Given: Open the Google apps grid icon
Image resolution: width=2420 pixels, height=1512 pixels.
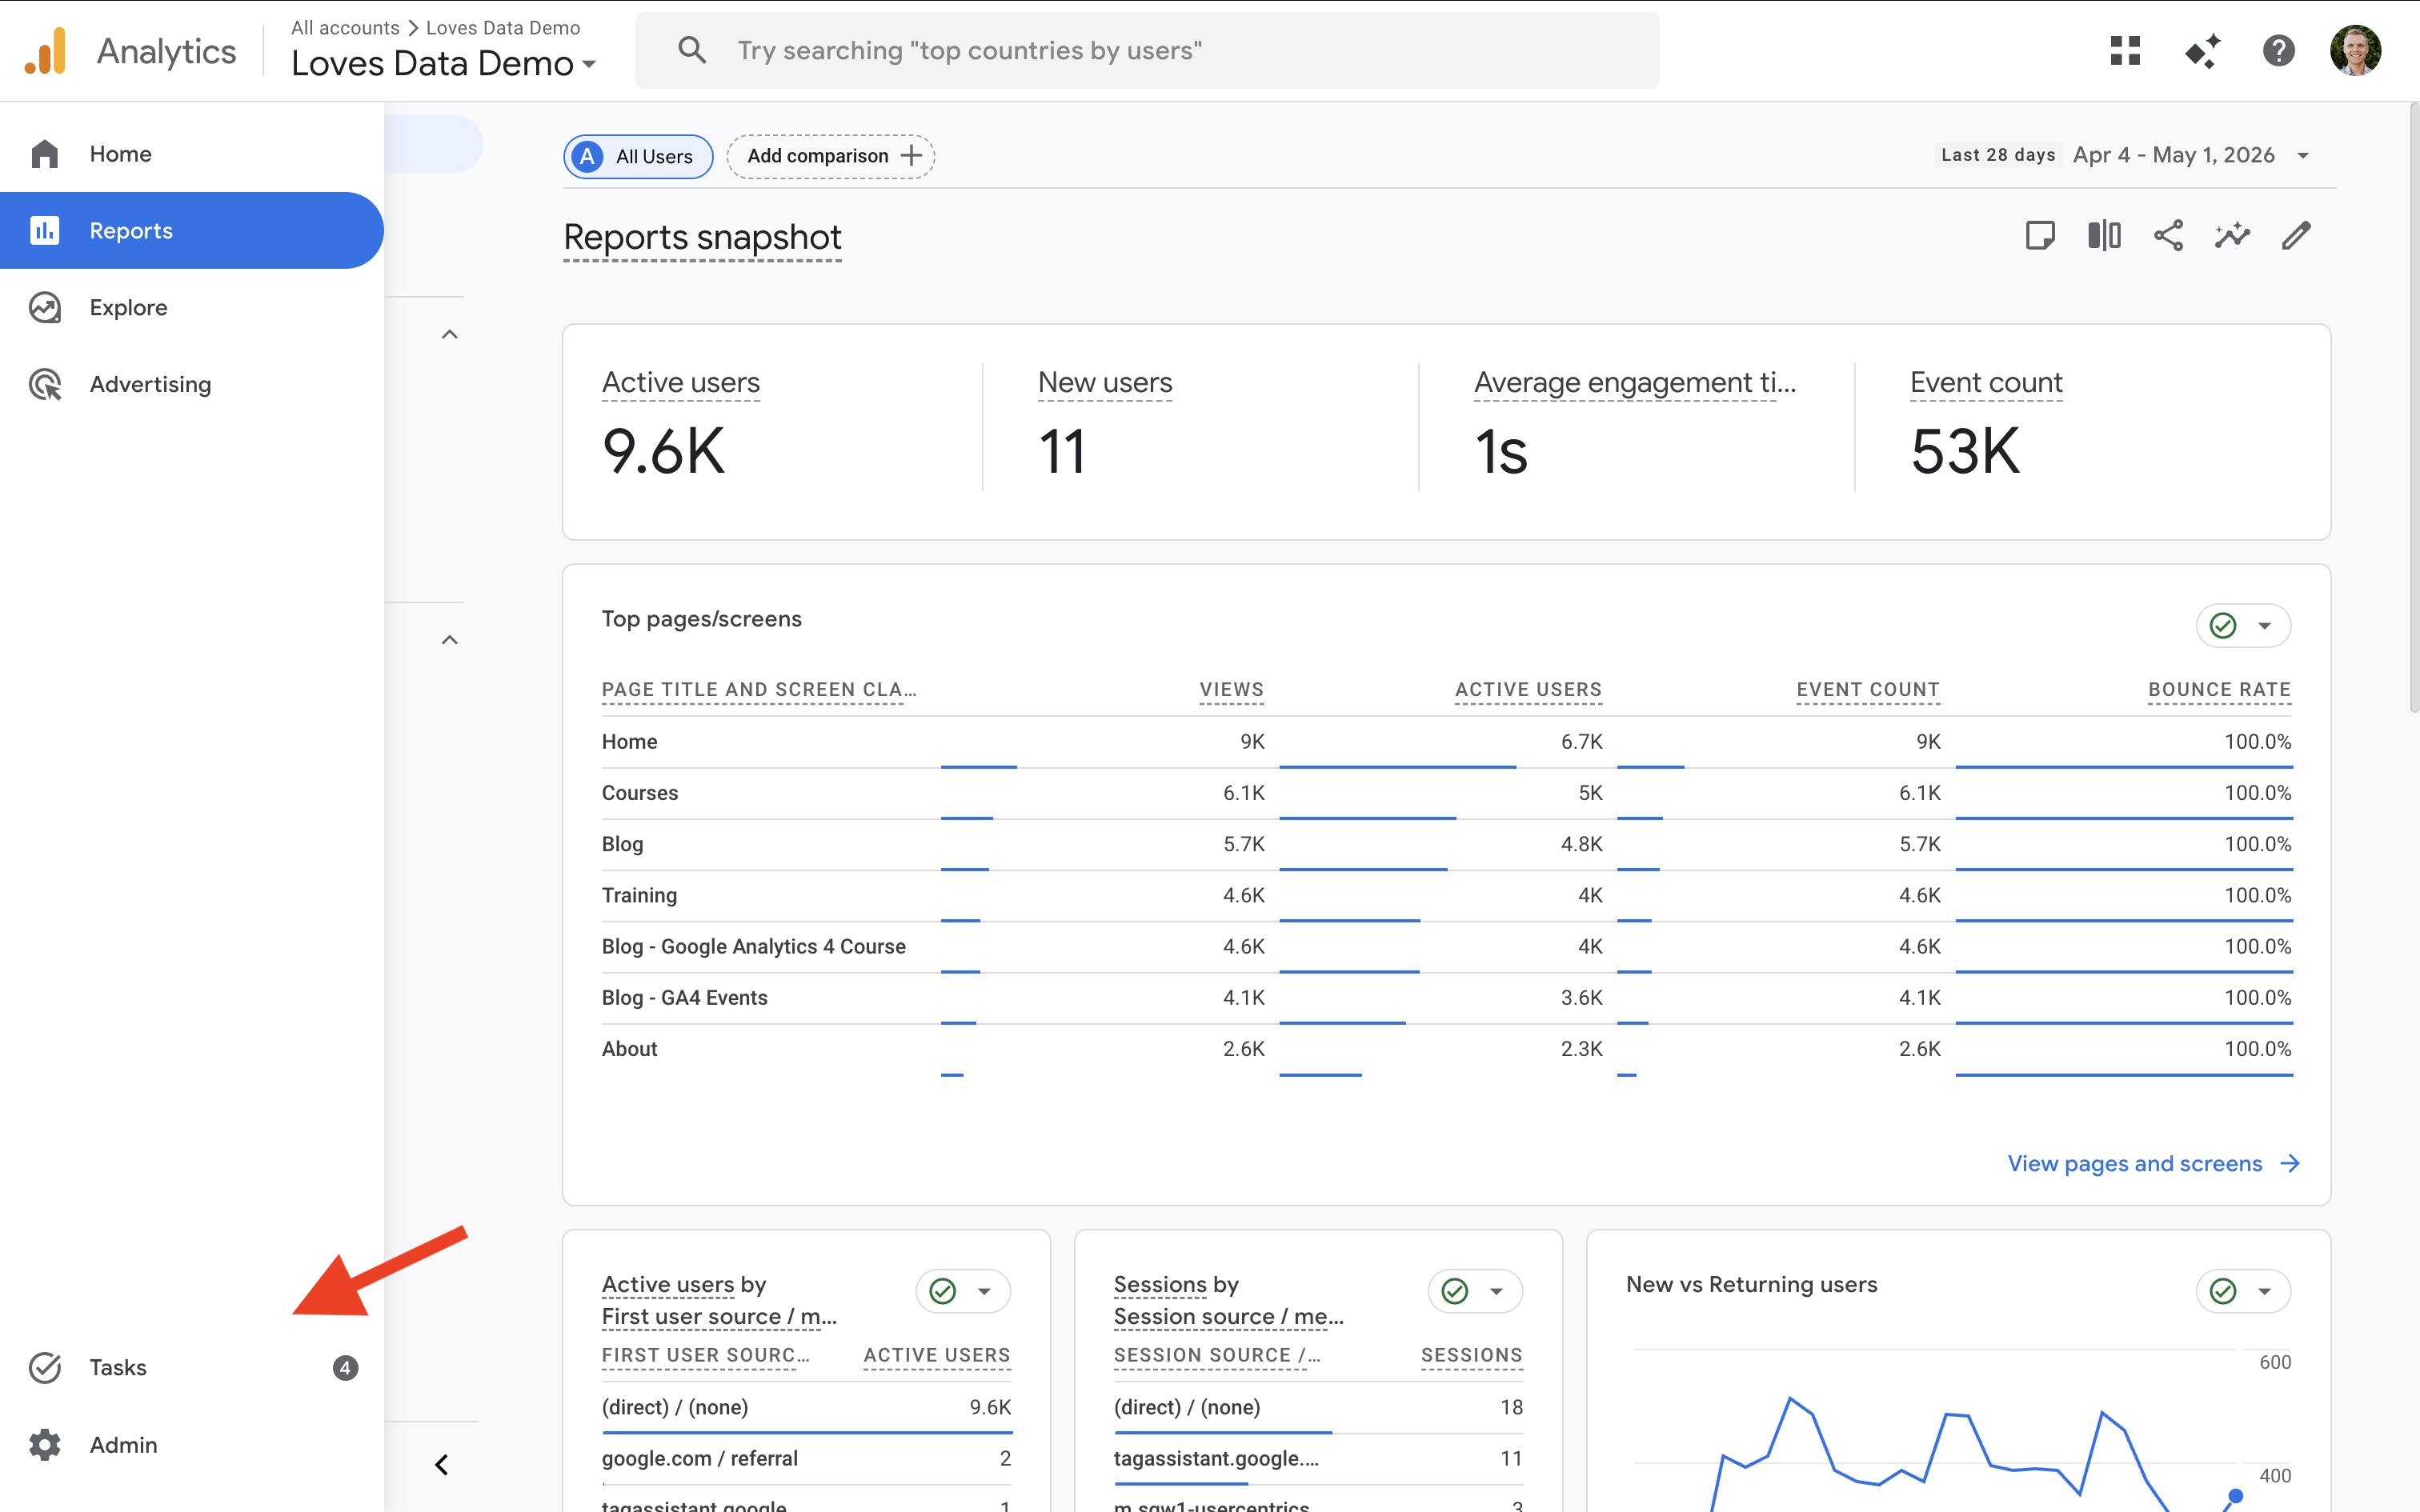Looking at the screenshot, I should 2125,51.
